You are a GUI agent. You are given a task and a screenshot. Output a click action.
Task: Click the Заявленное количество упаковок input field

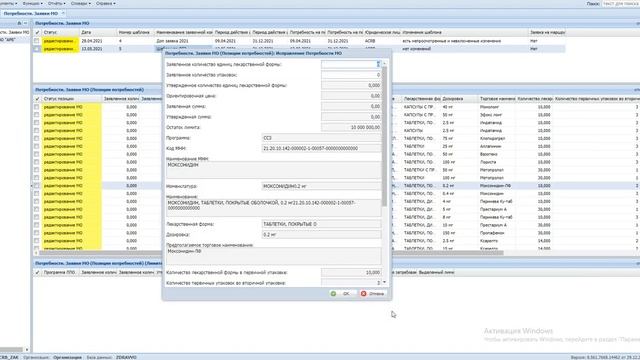click(x=351, y=75)
